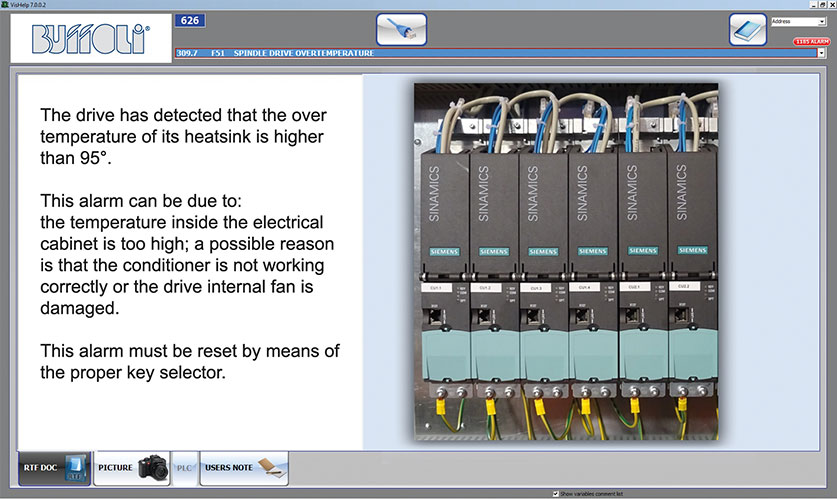Viewport: 837px width, 499px height.
Task: Click the network cable connection icon
Action: tap(401, 29)
